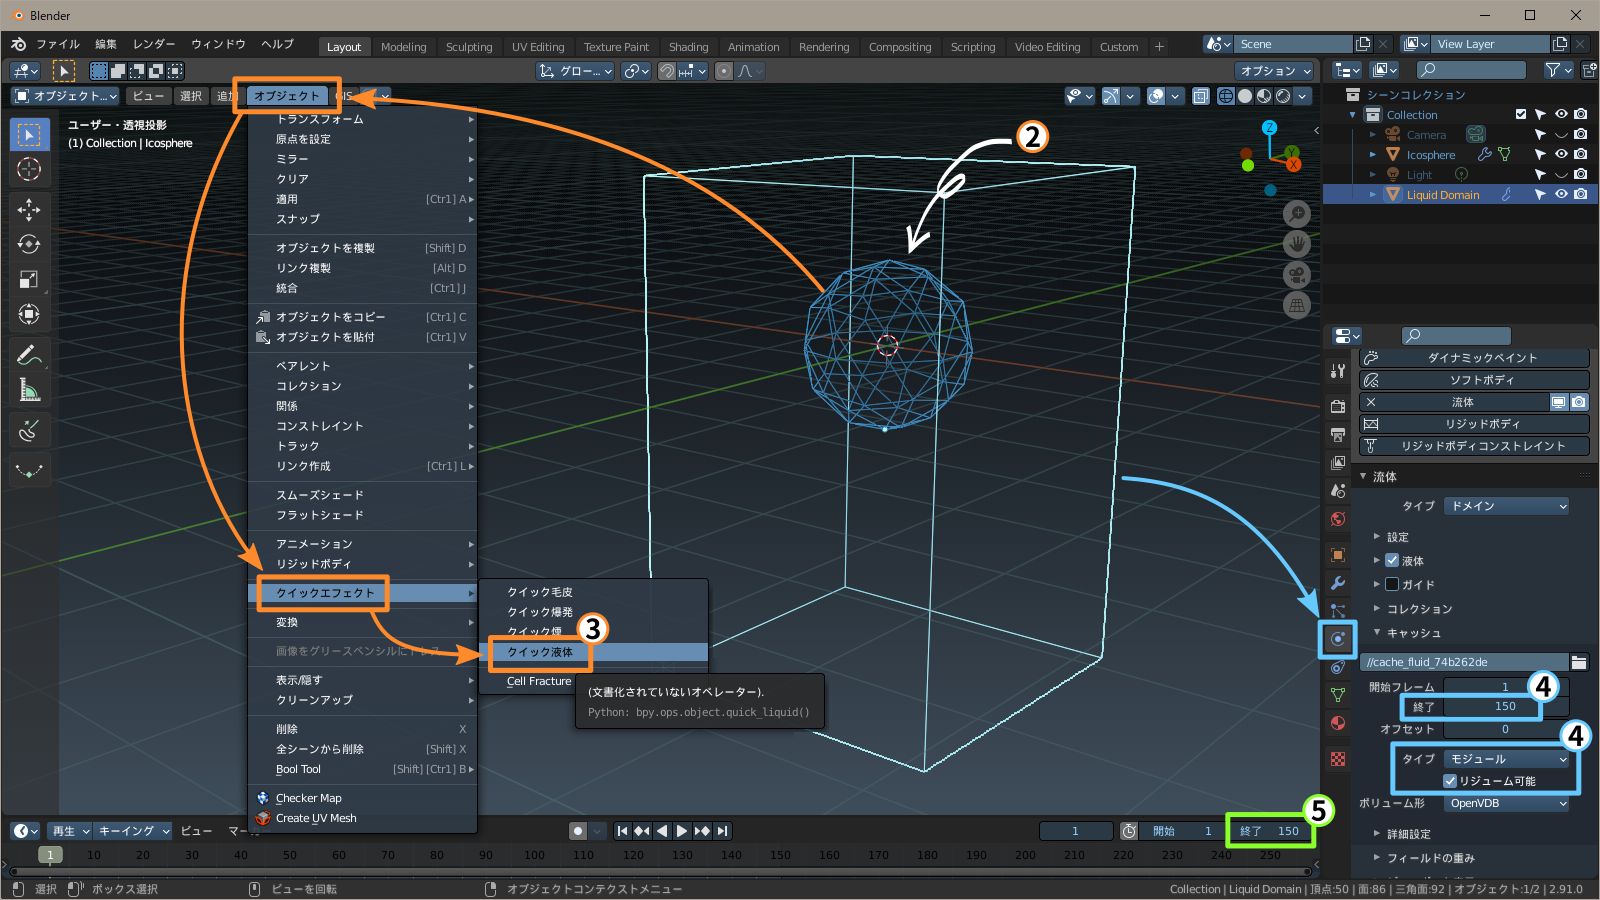Open the ファイル menu
Viewport: 1600px width, 900px height.
pyautogui.click(x=58, y=44)
